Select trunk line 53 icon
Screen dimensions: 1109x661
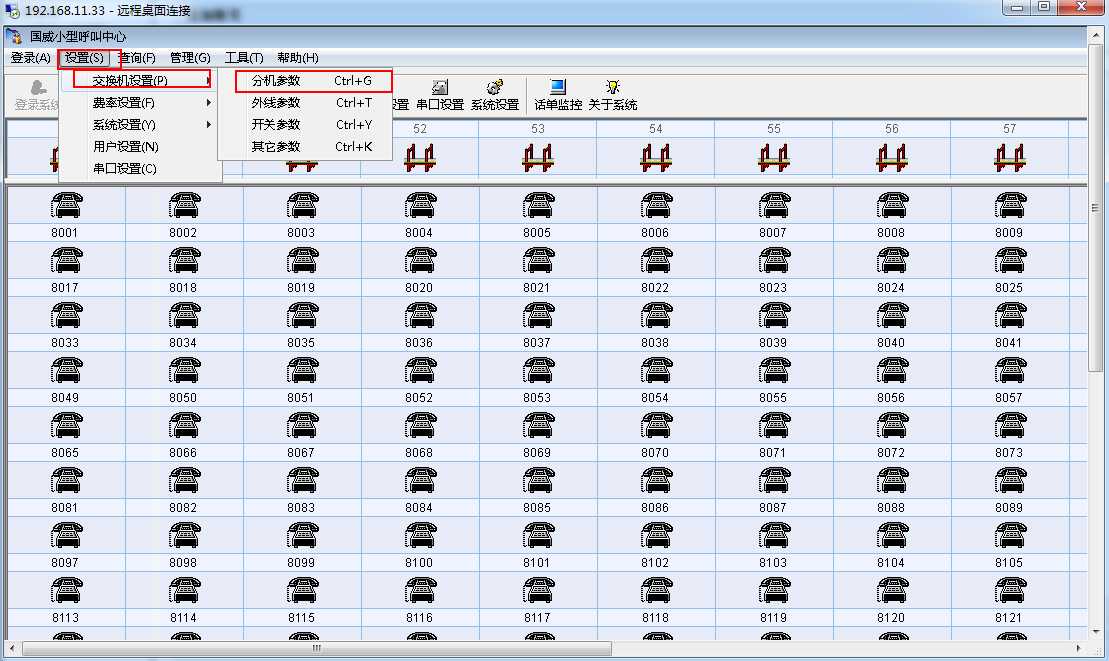coord(538,158)
